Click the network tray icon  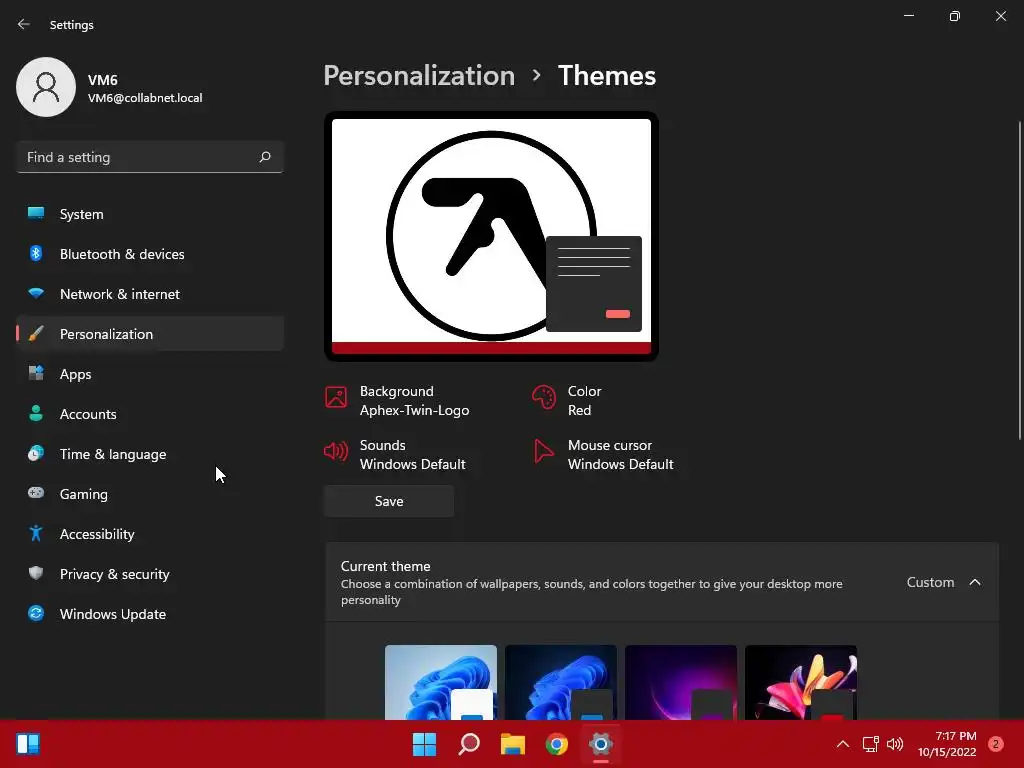coord(870,744)
